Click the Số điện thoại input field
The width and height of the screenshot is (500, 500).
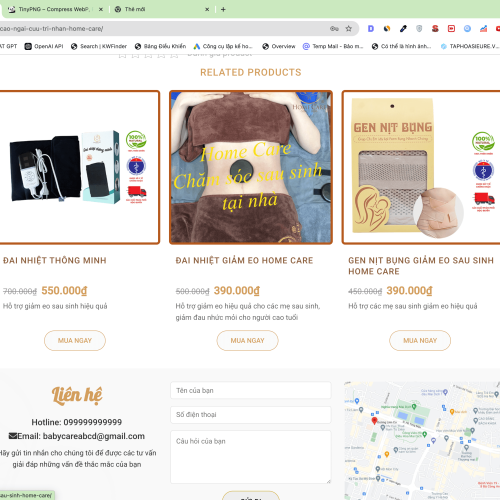[251, 415]
